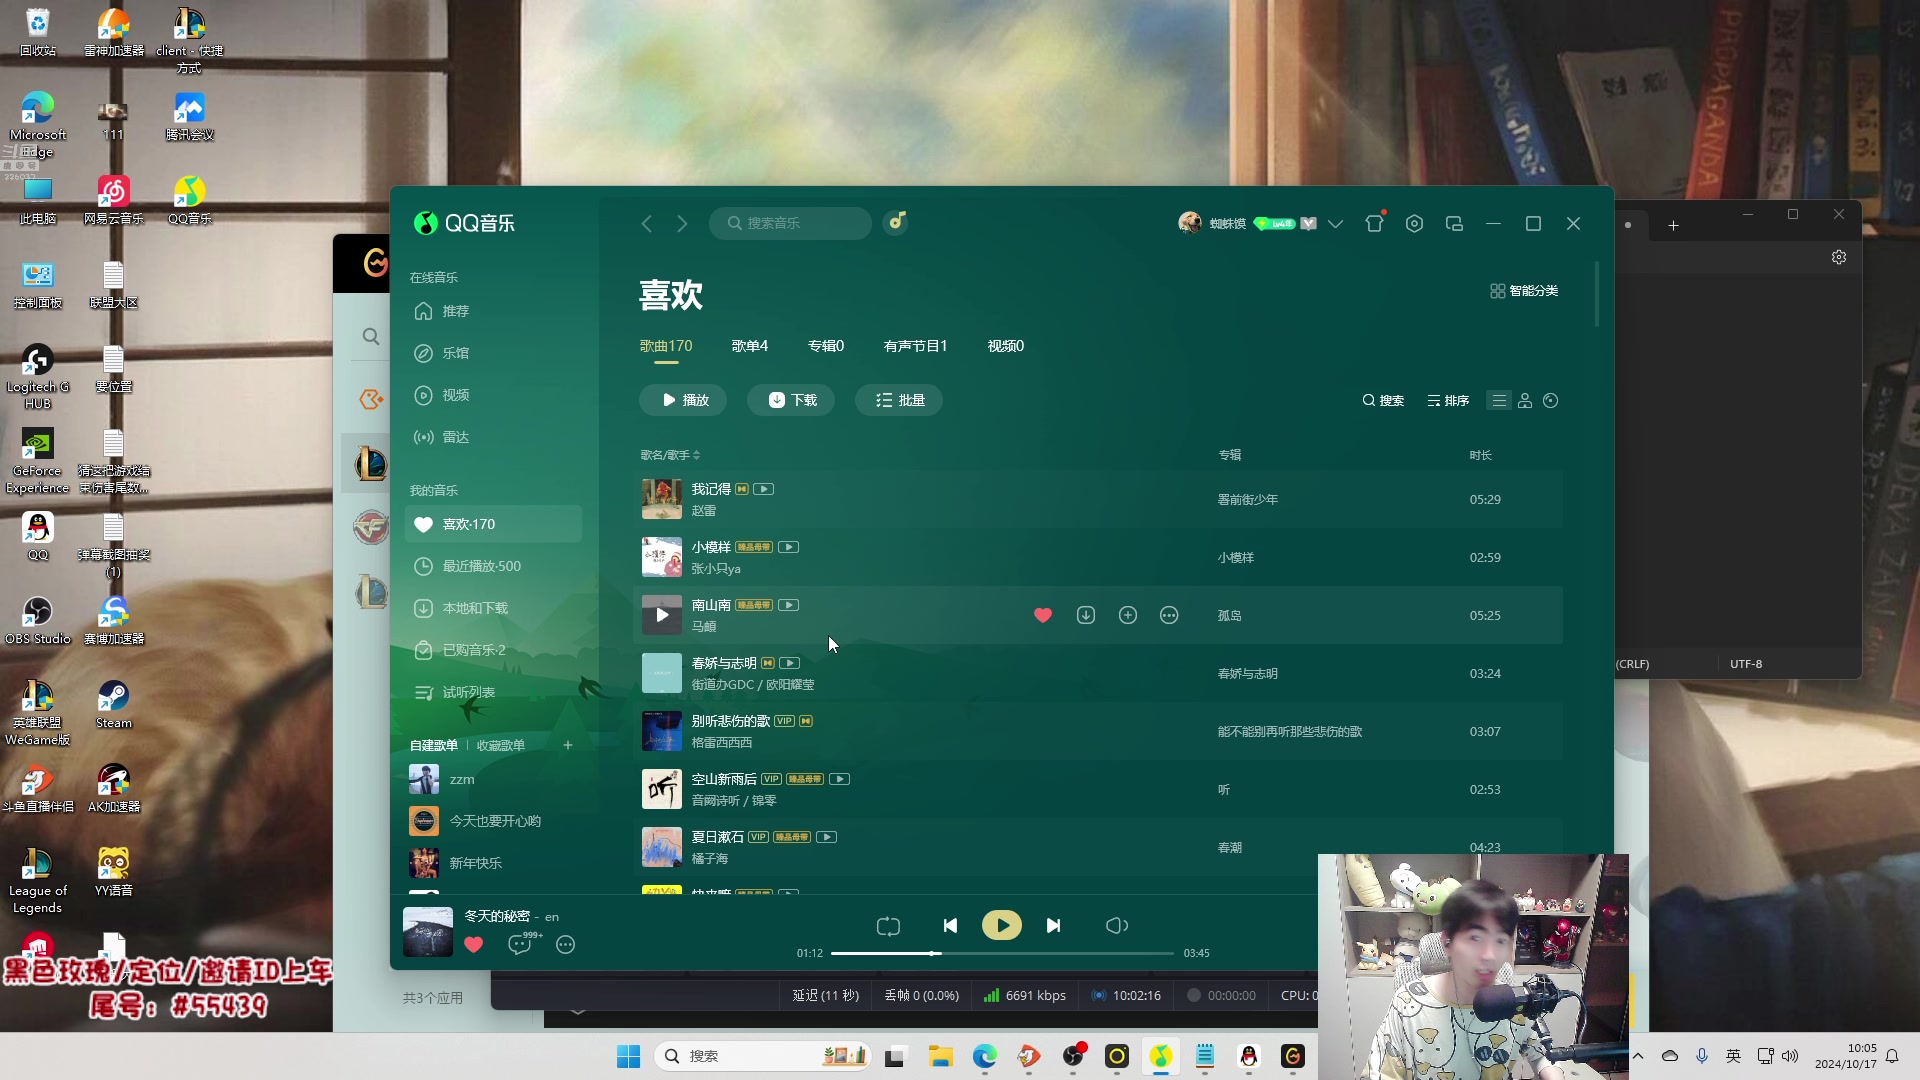Open 视频 in the sidebar
The height and width of the screenshot is (1080, 1920).
493,395
